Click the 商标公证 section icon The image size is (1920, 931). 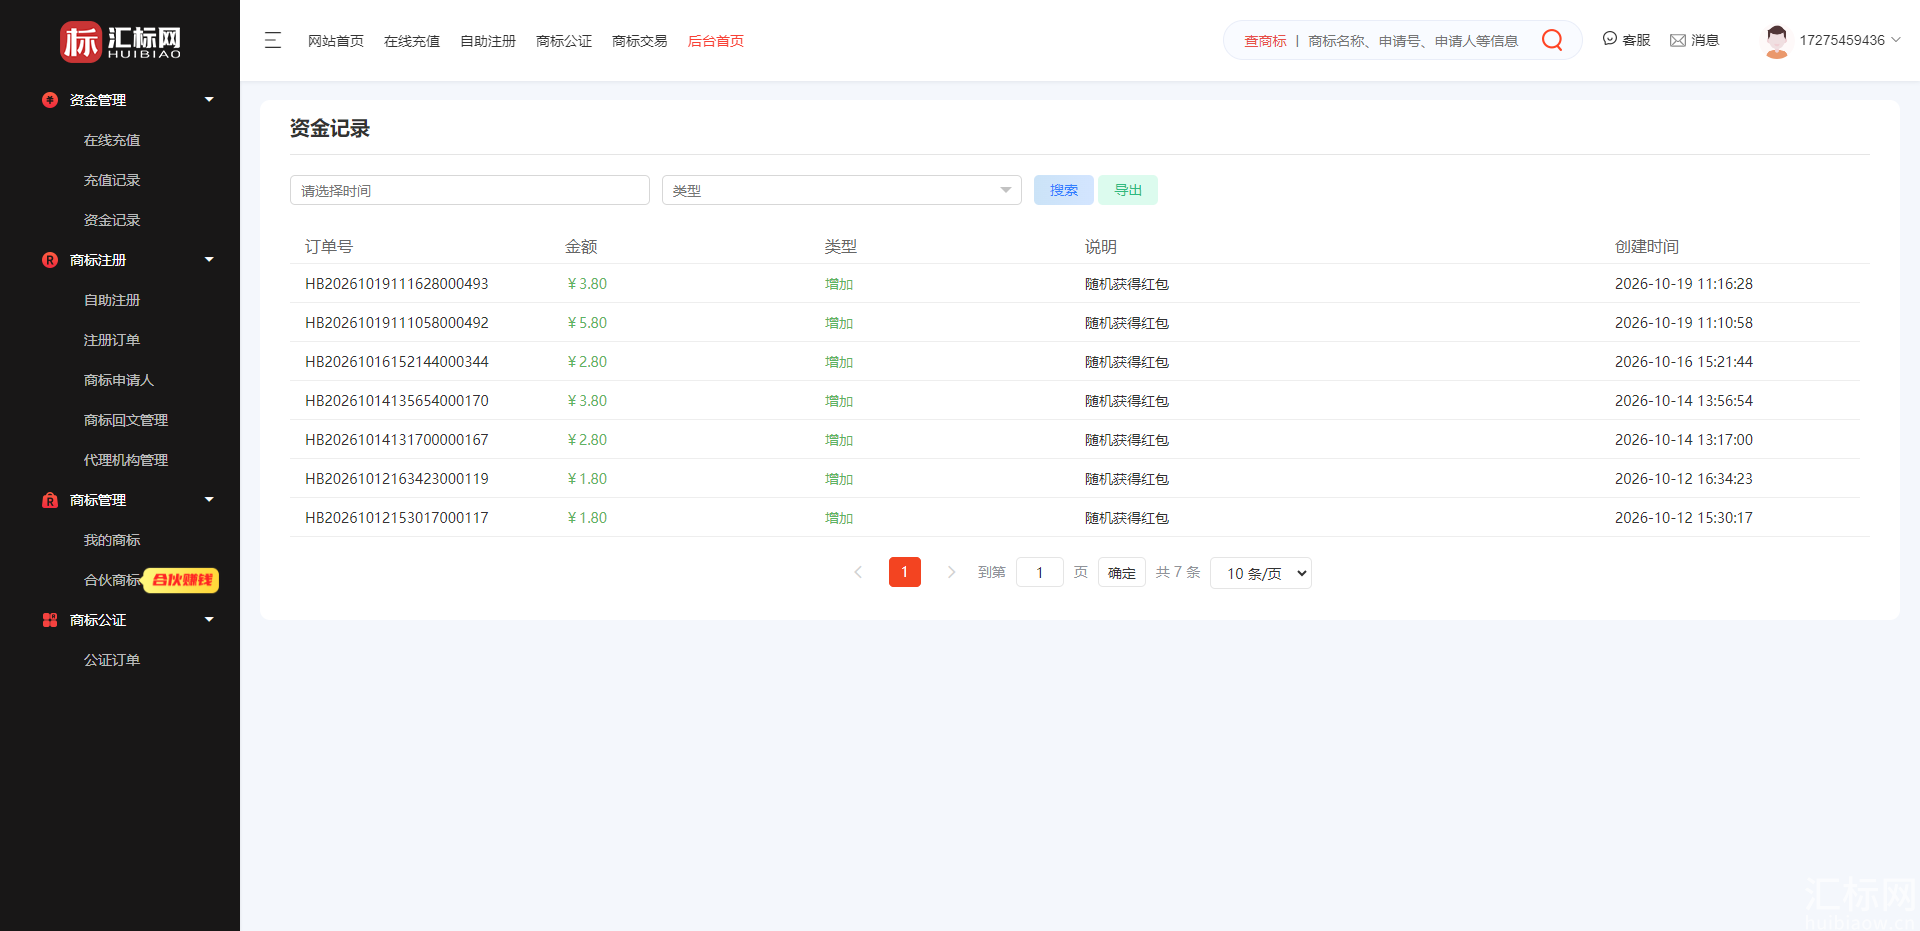point(50,620)
